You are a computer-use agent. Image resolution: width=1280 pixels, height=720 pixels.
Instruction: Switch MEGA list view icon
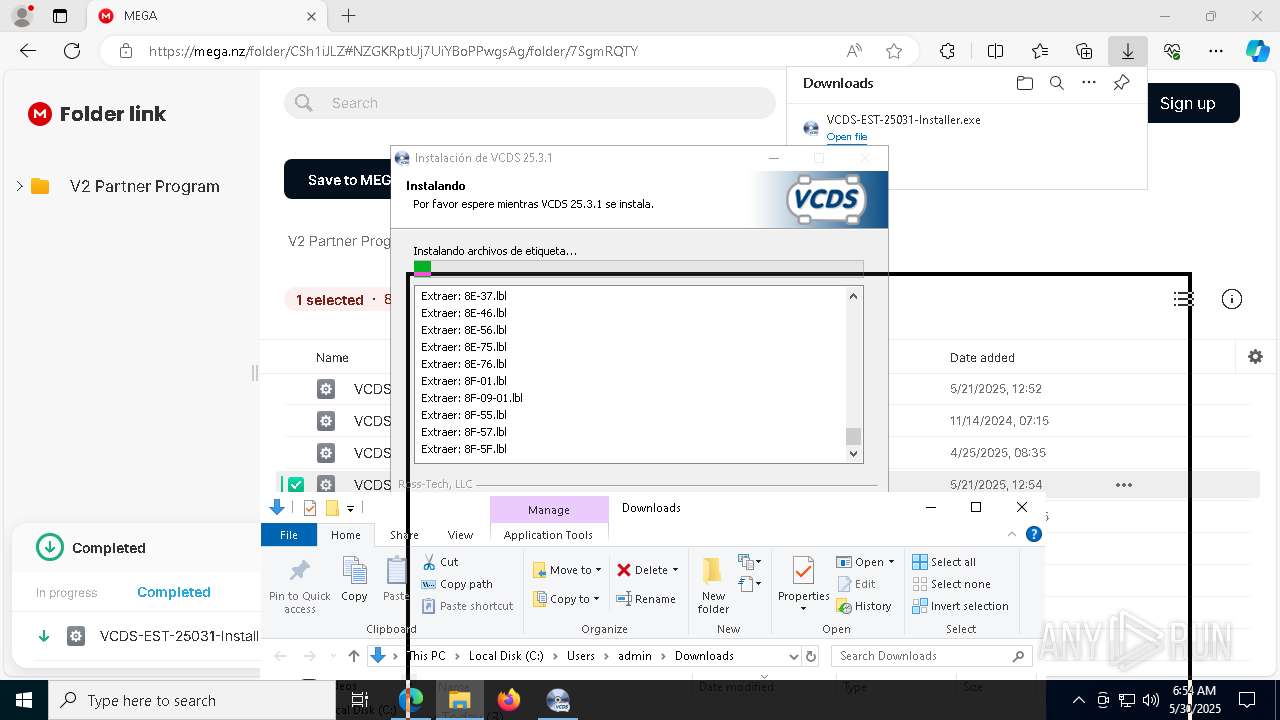pos(1184,299)
